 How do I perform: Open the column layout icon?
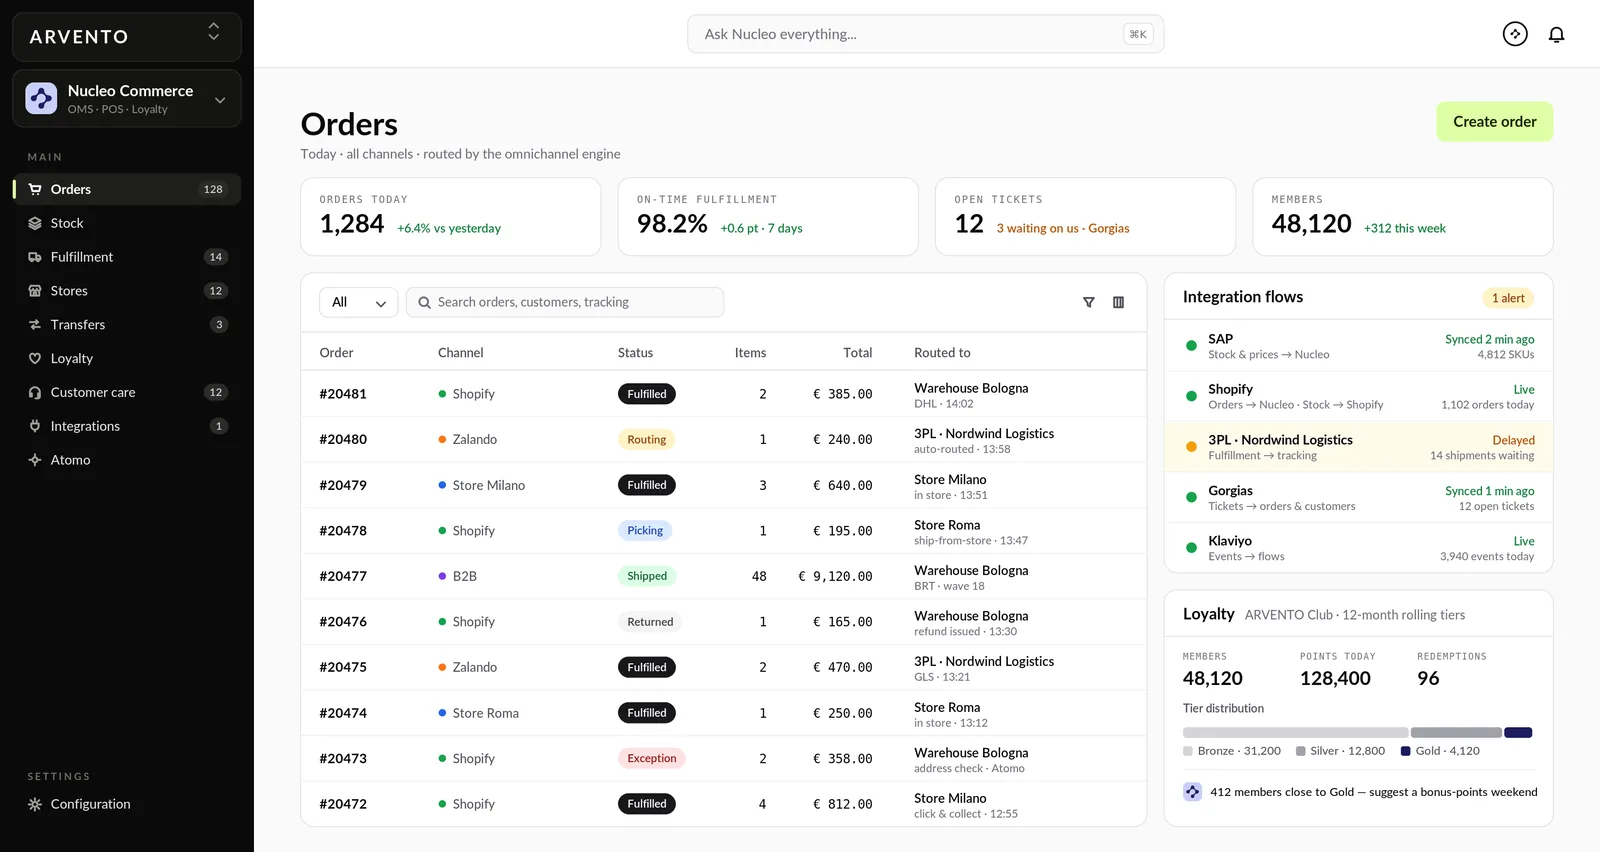[x=1118, y=302]
